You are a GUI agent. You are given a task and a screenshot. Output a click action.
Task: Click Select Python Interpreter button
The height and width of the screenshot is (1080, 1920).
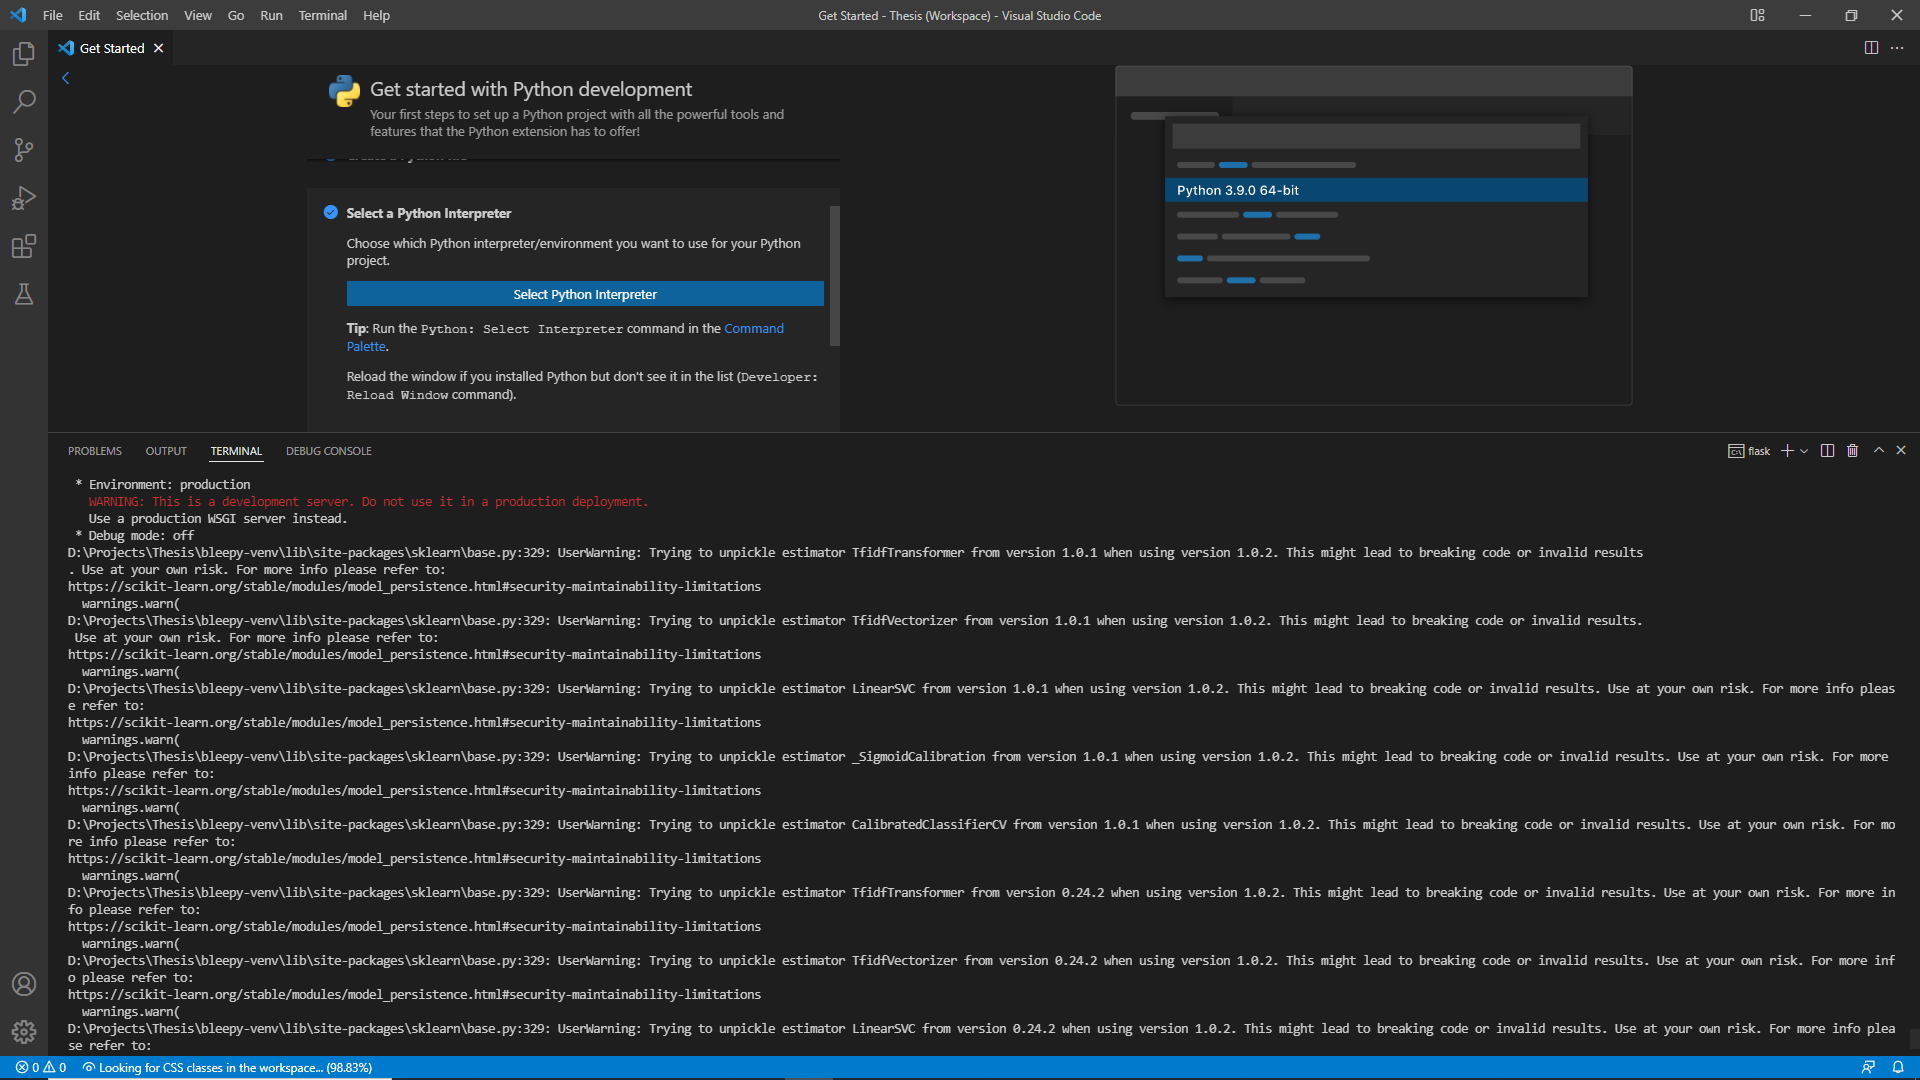click(584, 293)
